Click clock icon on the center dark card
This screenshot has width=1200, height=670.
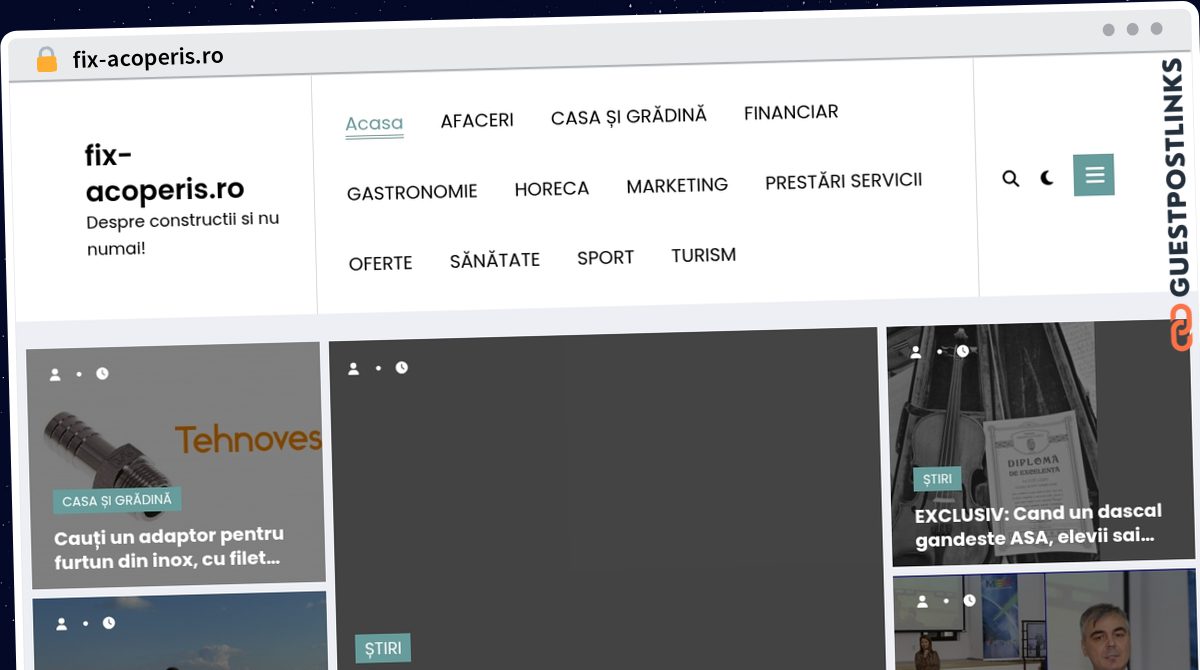[x=401, y=367]
